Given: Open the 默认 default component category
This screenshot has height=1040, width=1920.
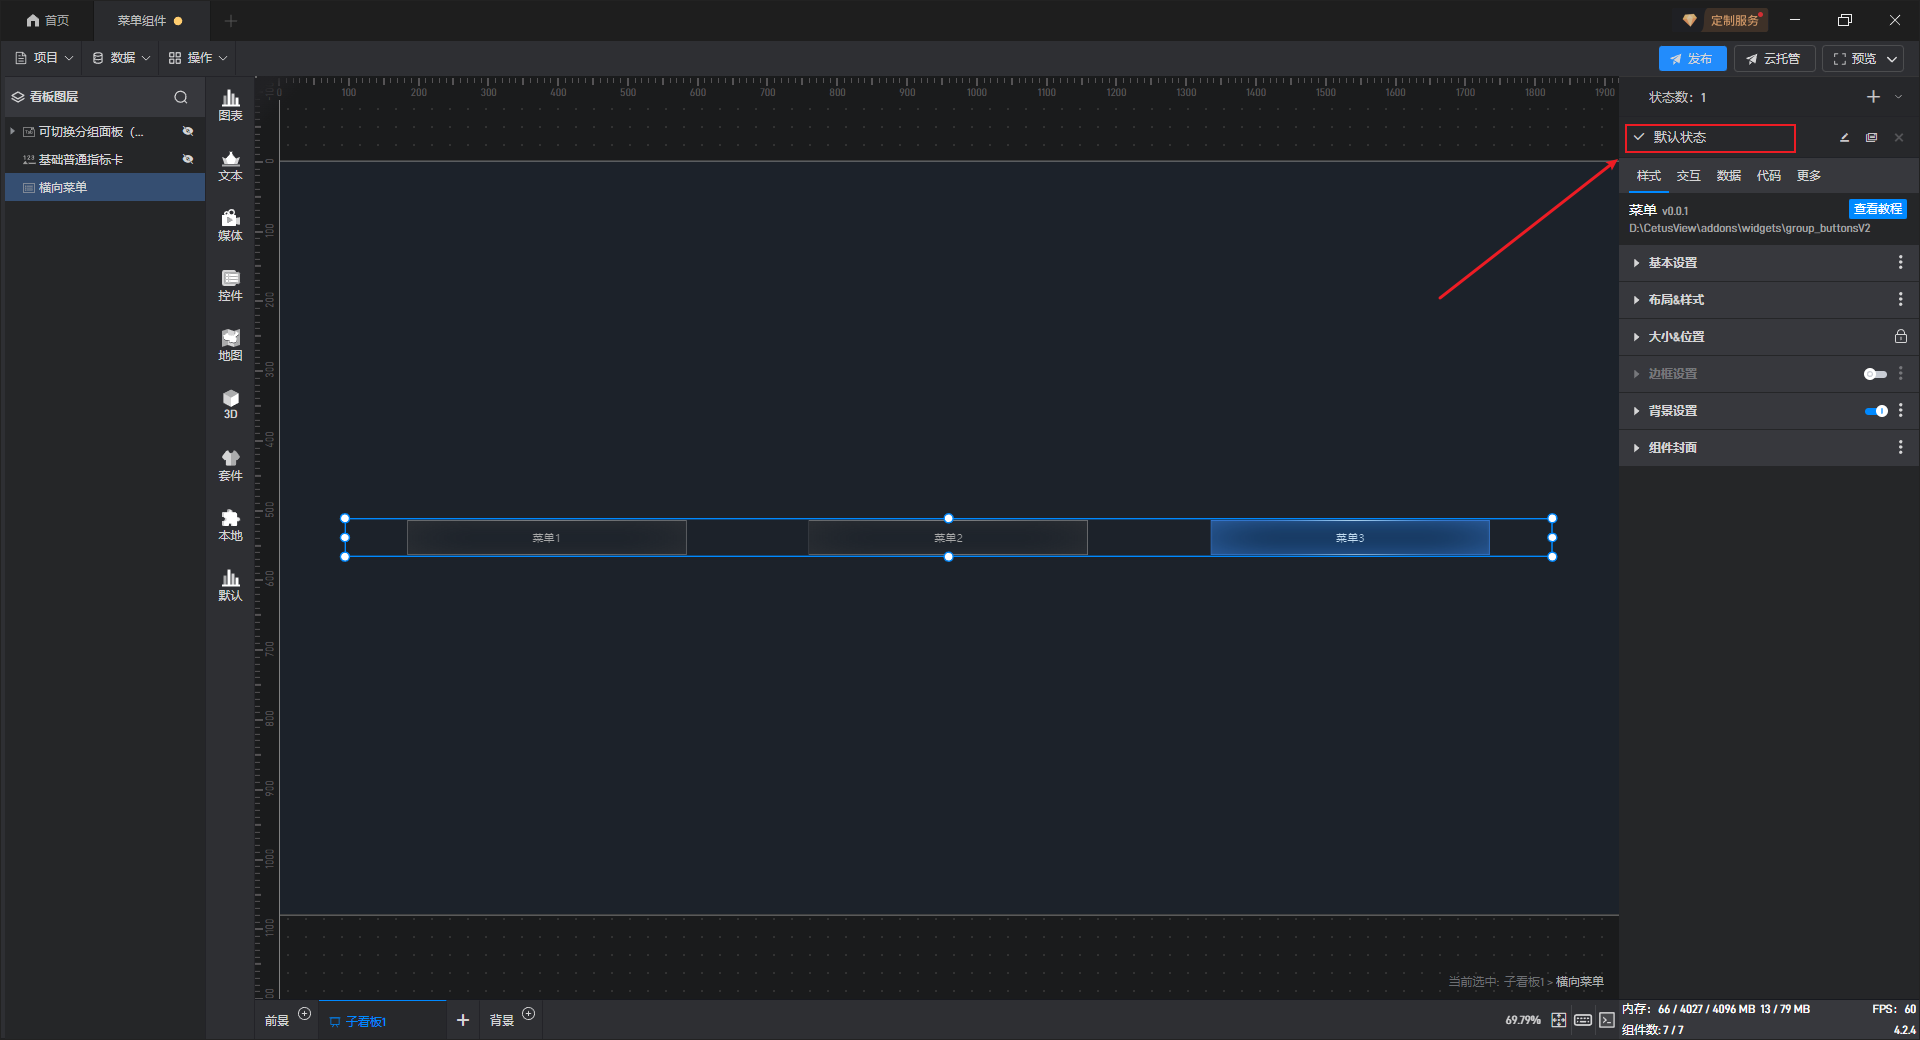Looking at the screenshot, I should (230, 585).
